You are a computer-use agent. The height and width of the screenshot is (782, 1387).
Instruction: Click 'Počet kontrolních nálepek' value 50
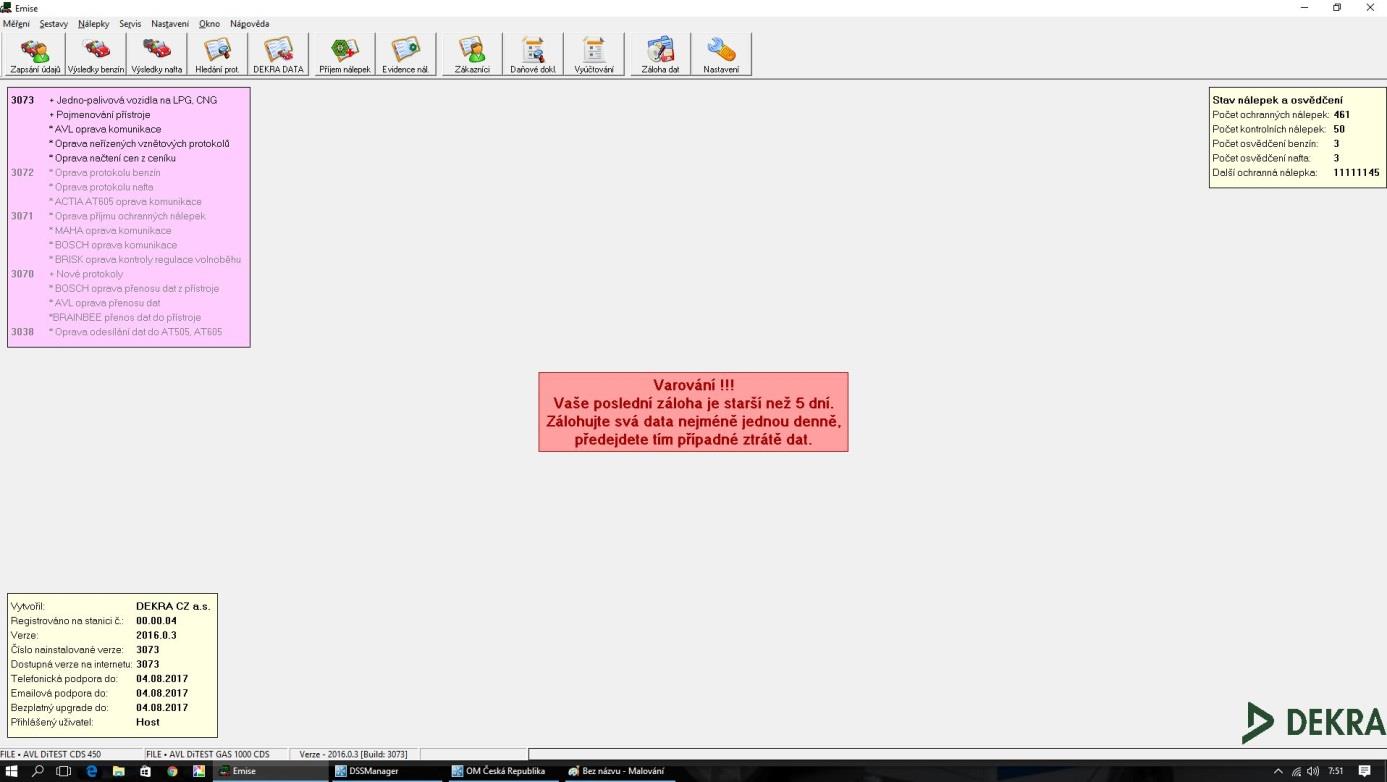pyautogui.click(x=1339, y=129)
